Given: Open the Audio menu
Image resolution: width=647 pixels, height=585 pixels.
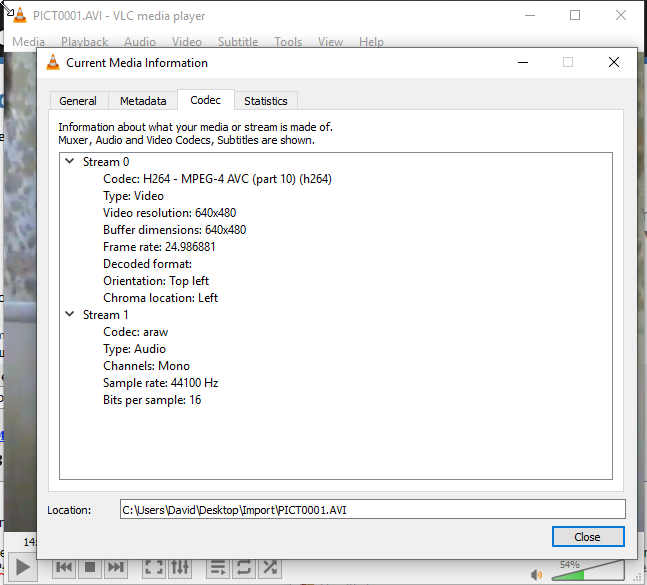Looking at the screenshot, I should point(140,42).
